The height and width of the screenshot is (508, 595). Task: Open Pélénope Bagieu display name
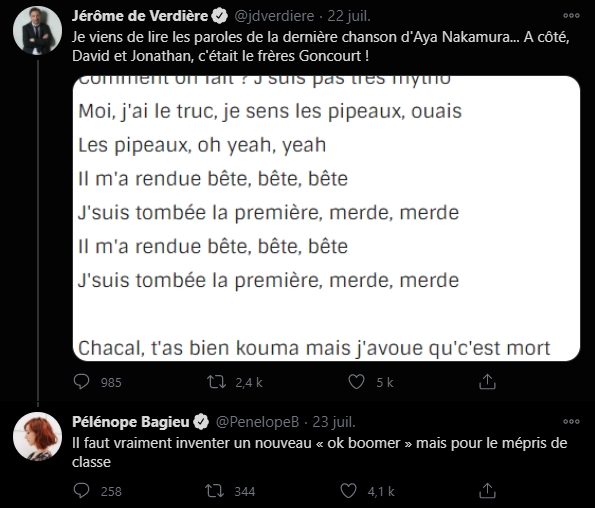point(131,421)
